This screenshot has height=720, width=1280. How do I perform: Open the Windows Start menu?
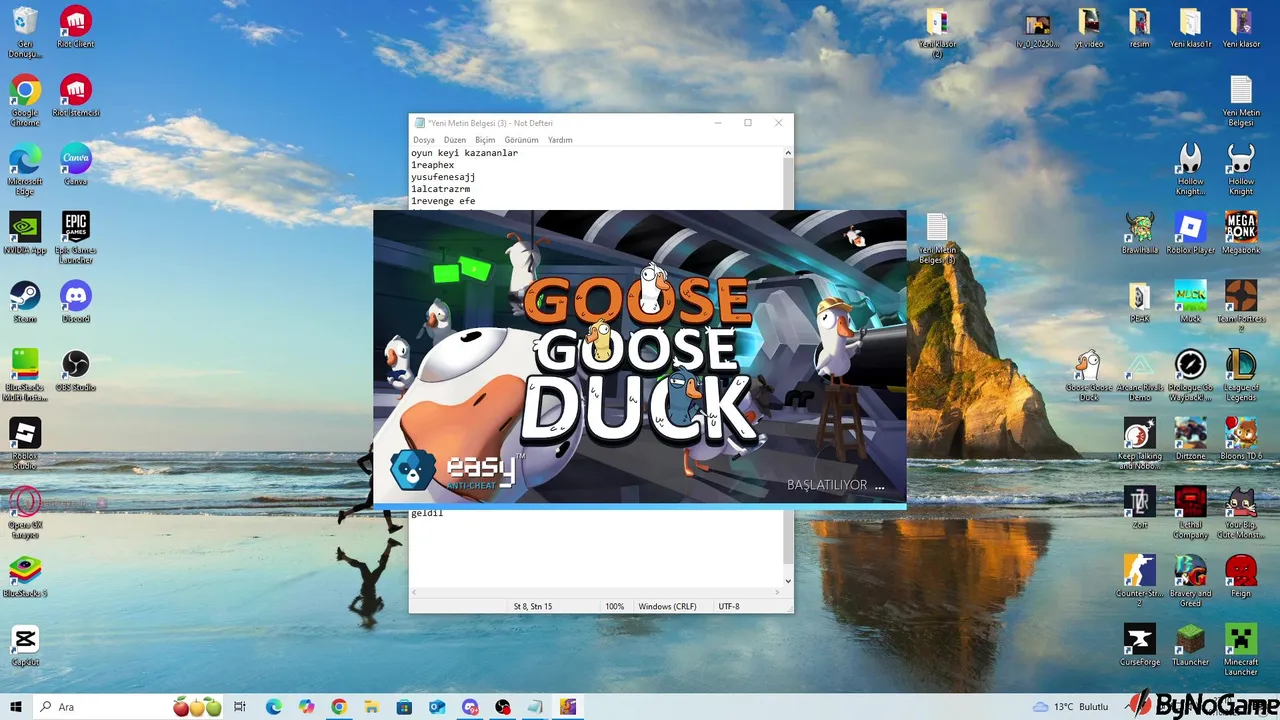tap(16, 707)
